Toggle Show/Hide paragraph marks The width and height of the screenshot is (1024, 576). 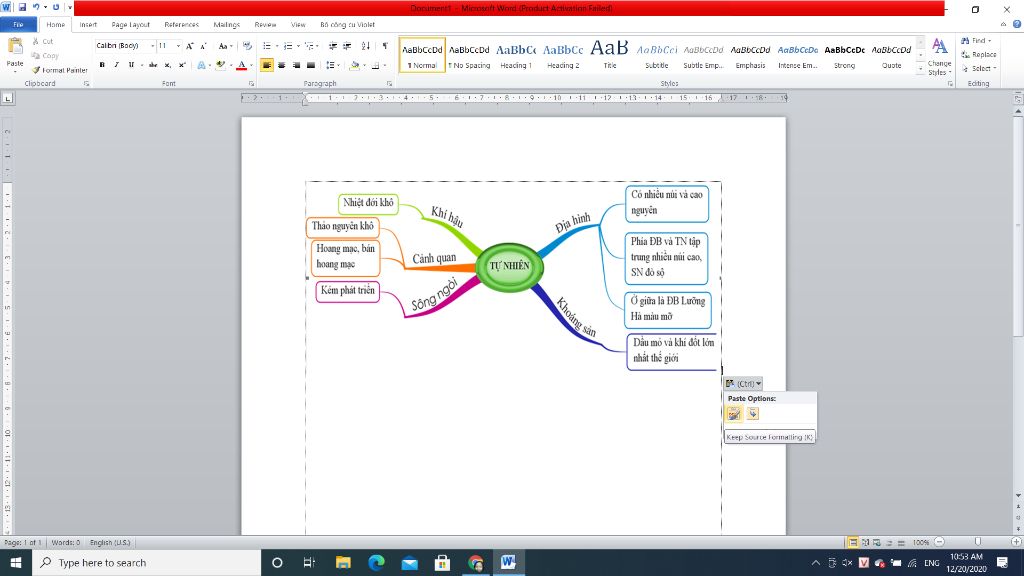click(385, 46)
